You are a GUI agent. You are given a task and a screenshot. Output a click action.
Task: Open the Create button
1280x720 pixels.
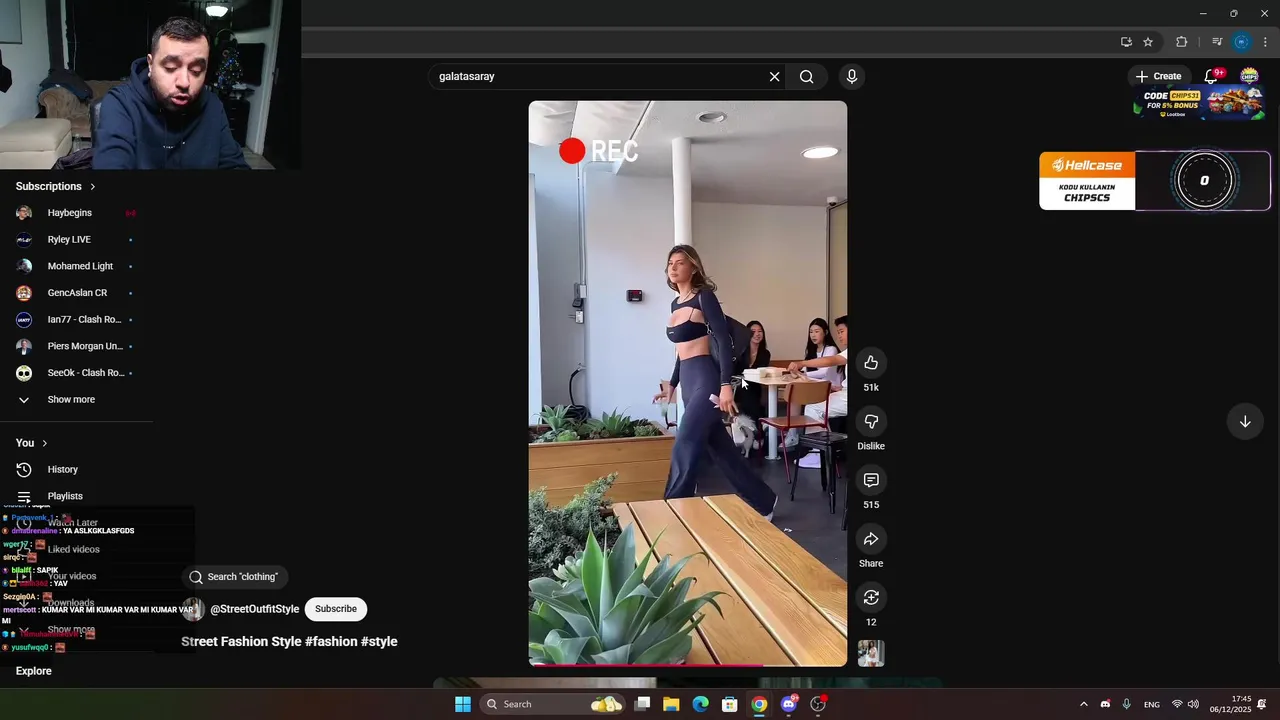(x=1158, y=76)
